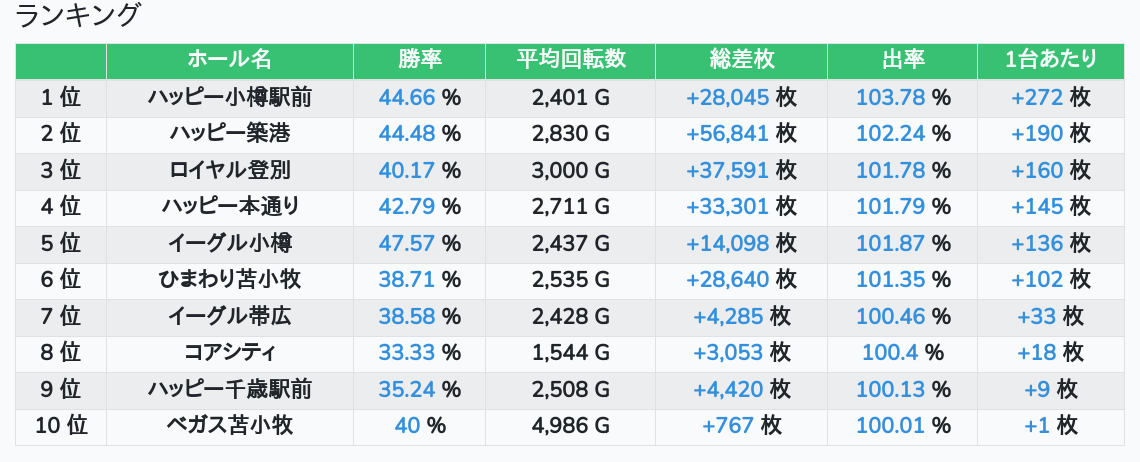Screen dimensions: 1140x462
Task: Select the 47.57 win rate value
Action: tap(407, 243)
